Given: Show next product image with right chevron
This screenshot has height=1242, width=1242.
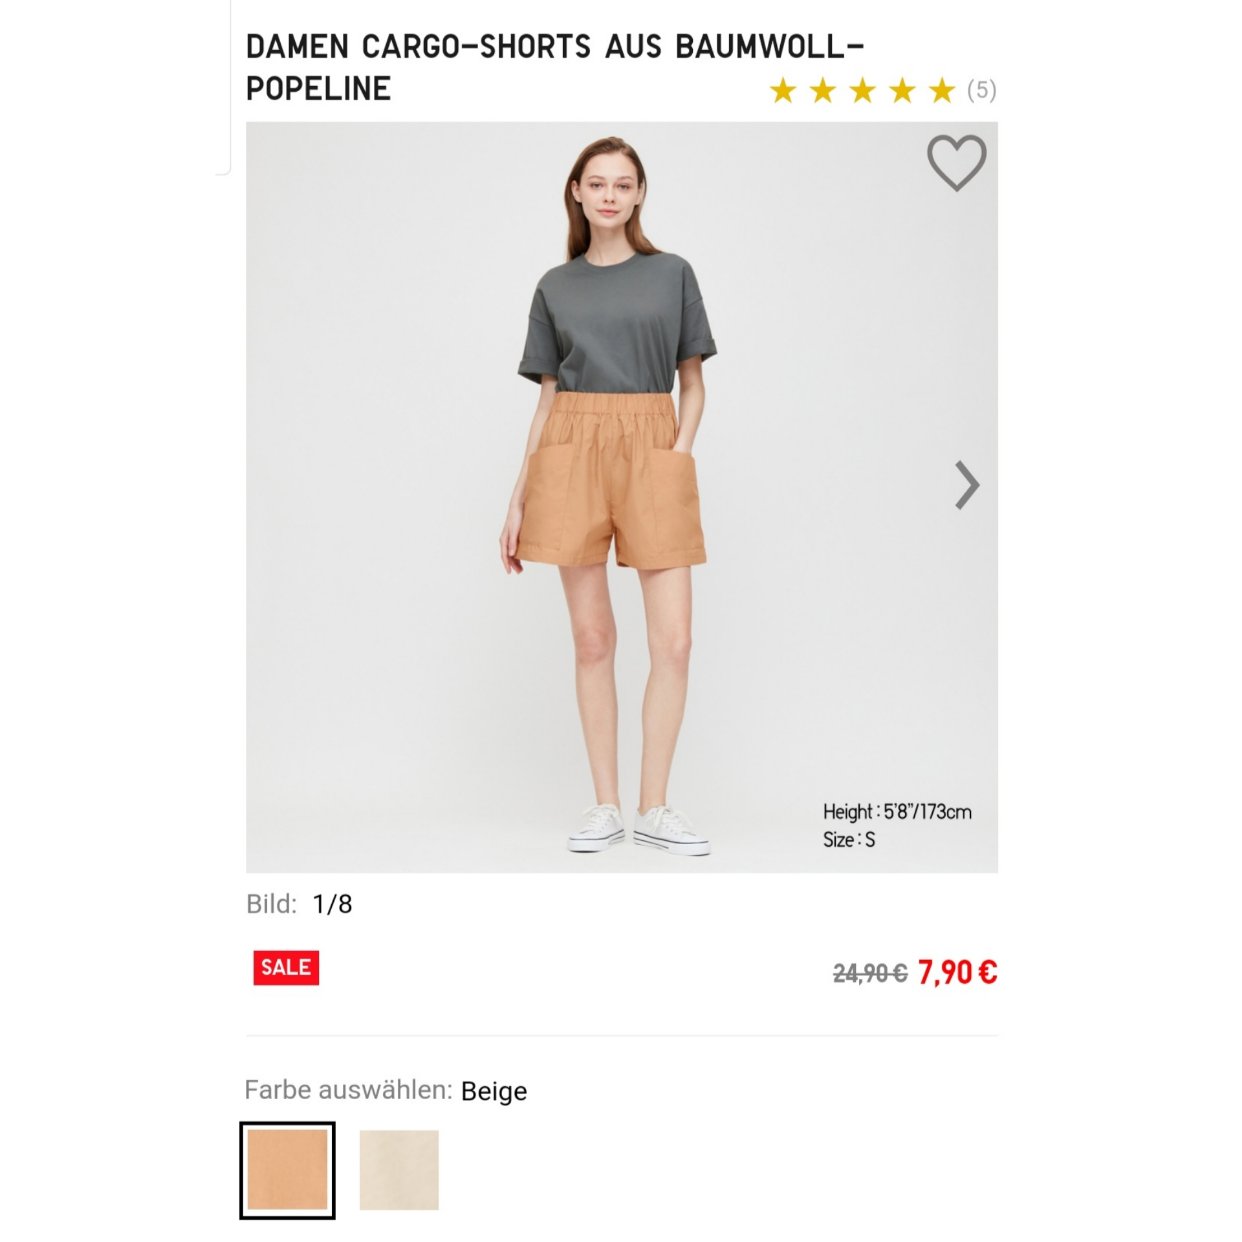Looking at the screenshot, I should pyautogui.click(x=967, y=485).
